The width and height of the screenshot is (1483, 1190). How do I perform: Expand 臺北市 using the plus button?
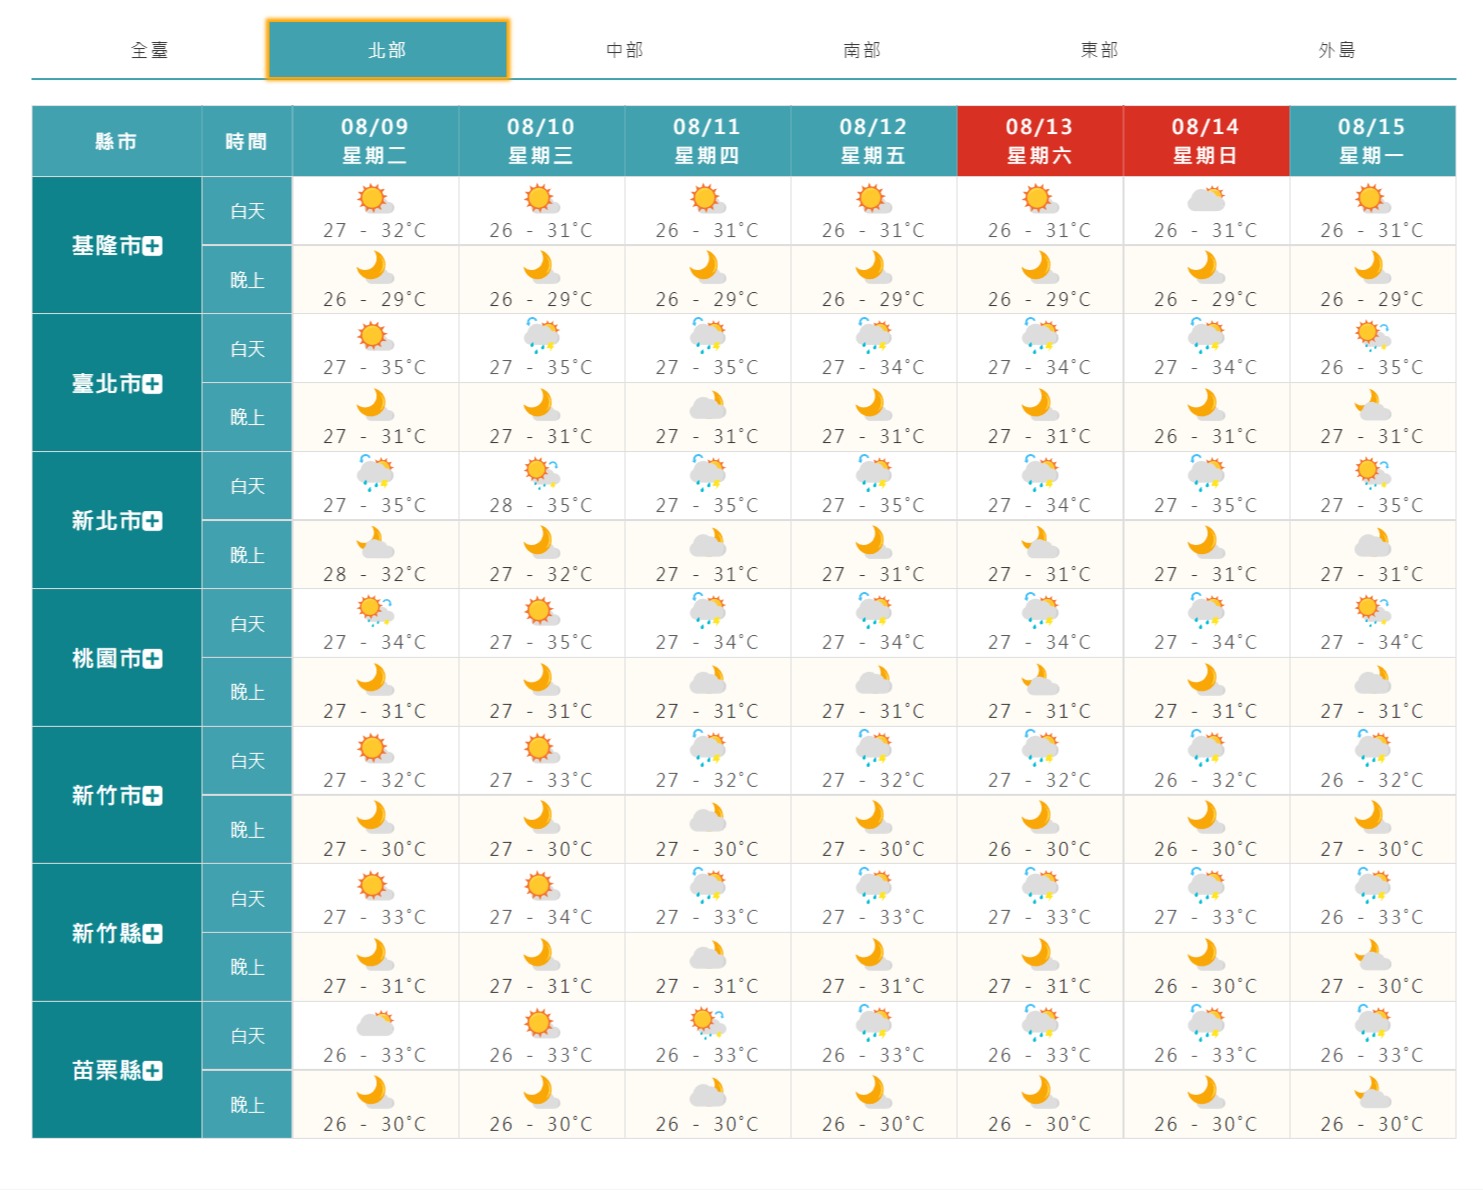click(150, 382)
